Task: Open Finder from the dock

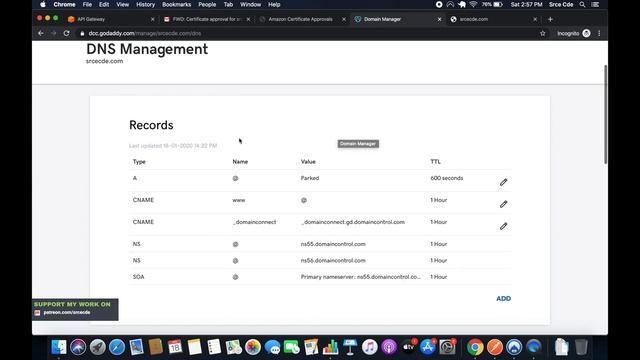Action: pyautogui.click(x=59, y=347)
